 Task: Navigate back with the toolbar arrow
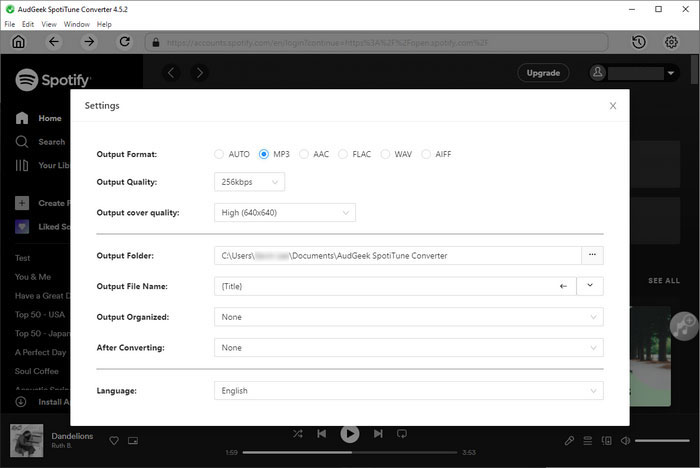(54, 42)
